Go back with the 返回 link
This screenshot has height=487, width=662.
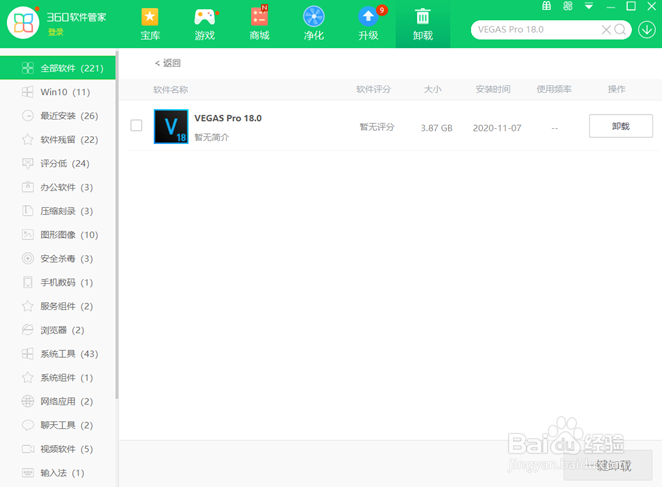(x=168, y=63)
